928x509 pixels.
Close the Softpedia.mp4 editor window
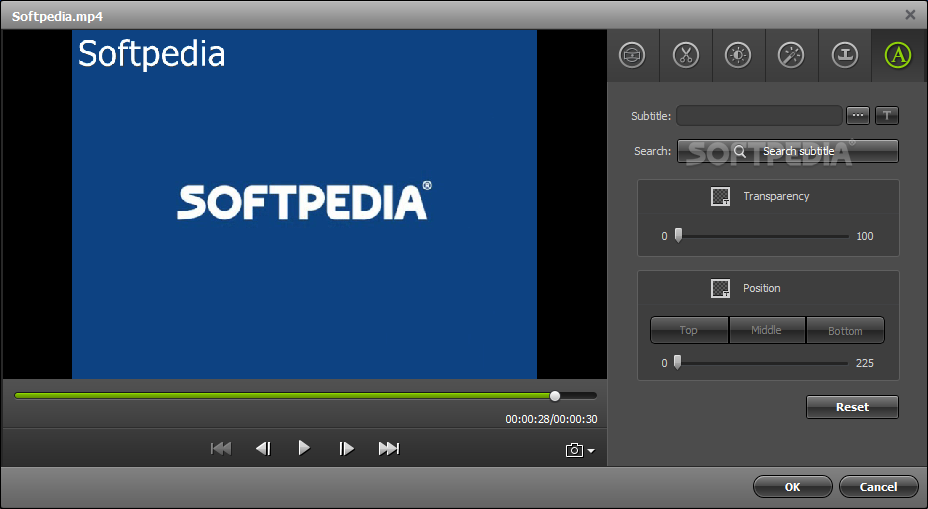click(x=910, y=15)
